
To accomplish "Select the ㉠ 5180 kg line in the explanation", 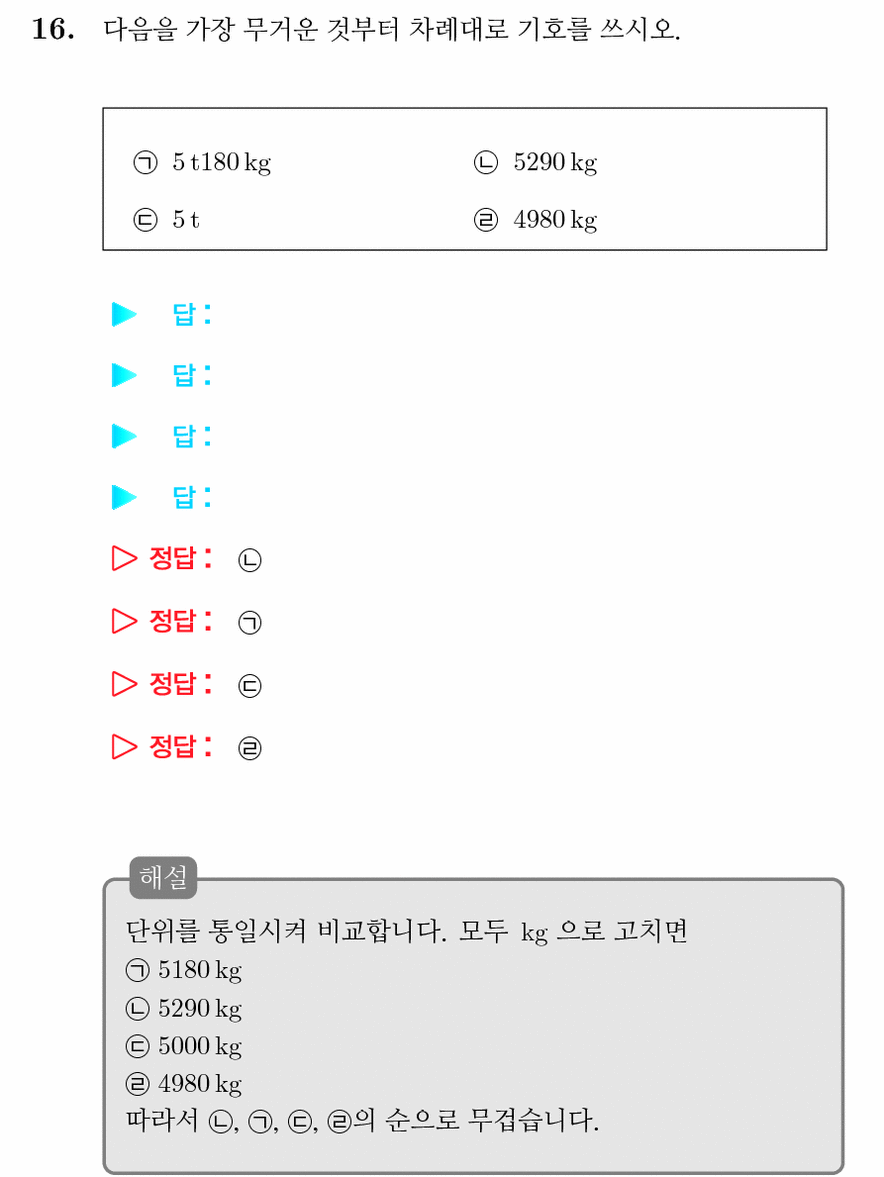I will pos(184,971).
